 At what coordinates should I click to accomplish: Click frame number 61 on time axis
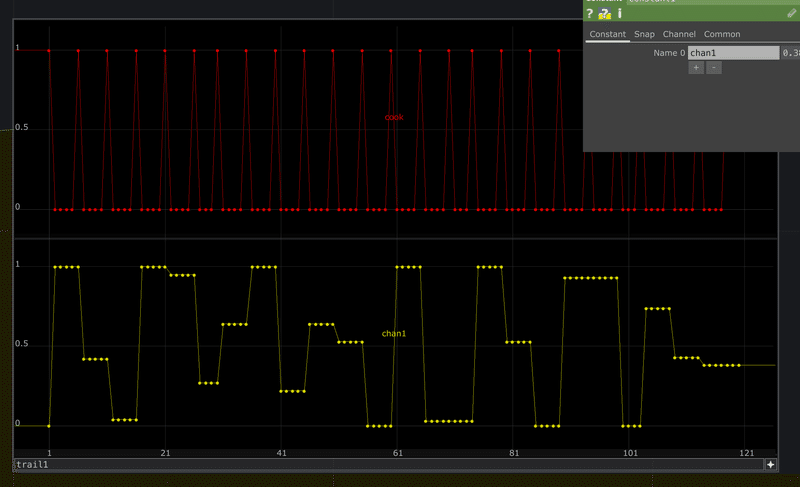397,453
